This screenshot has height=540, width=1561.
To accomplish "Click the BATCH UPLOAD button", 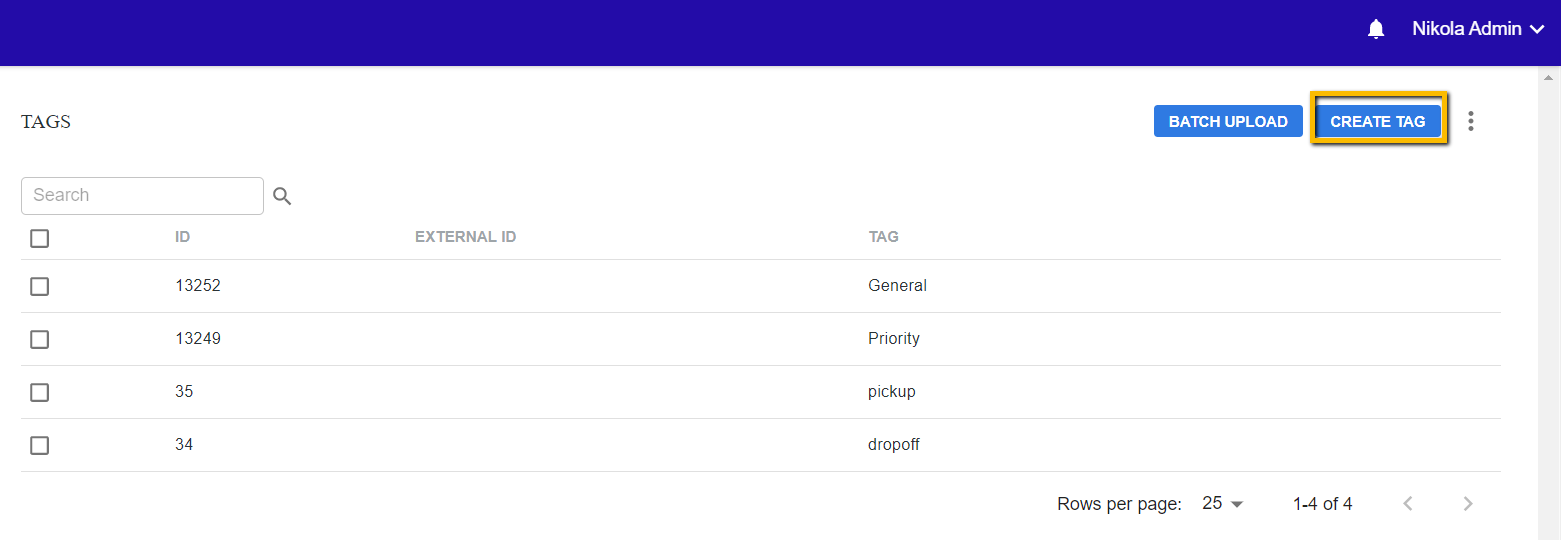I will pyautogui.click(x=1228, y=121).
